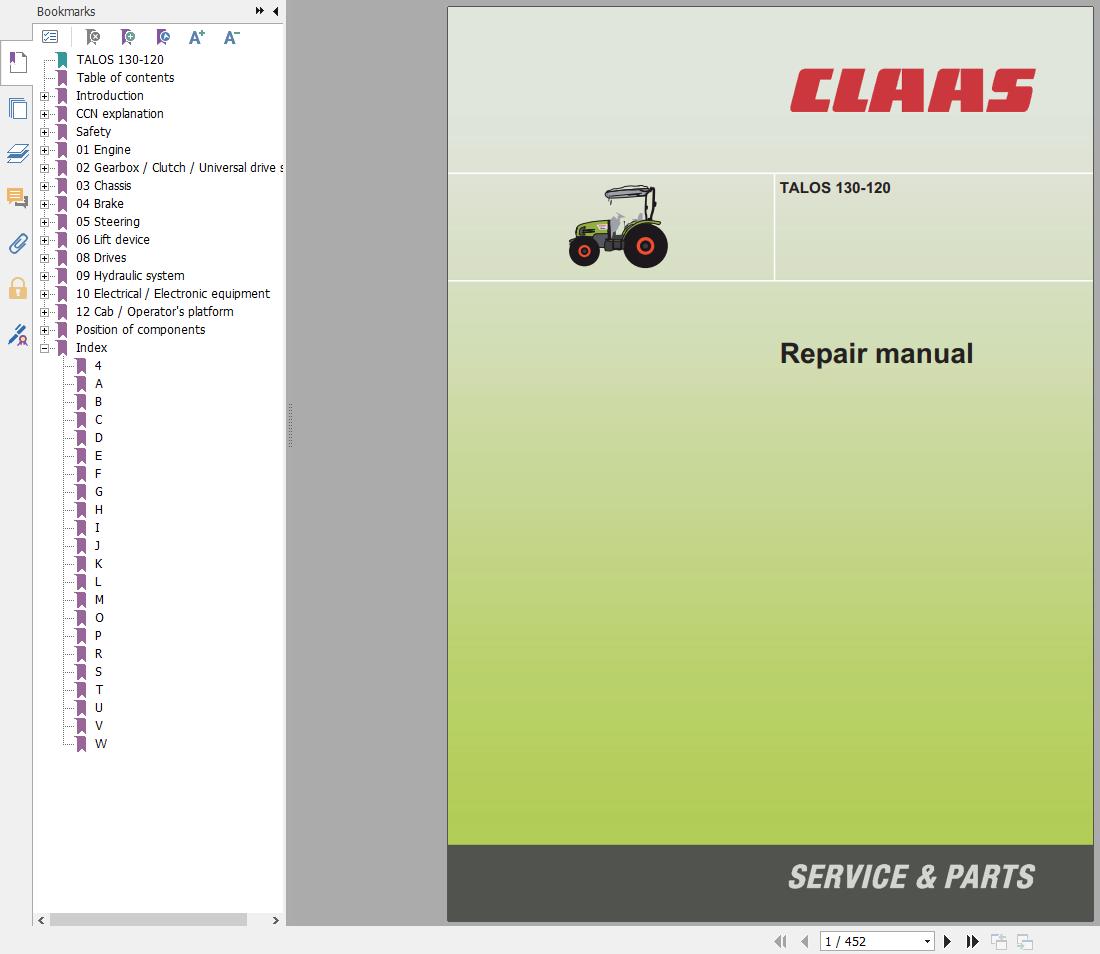The width and height of the screenshot is (1100, 954).
Task: Select the 05 Steering bookmark
Action: pos(108,222)
